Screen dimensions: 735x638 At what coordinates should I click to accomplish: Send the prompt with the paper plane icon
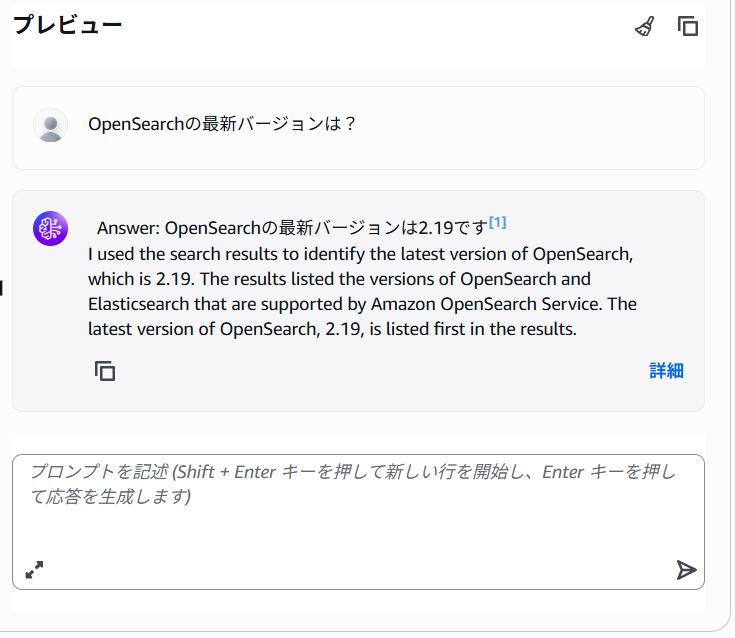click(x=686, y=570)
